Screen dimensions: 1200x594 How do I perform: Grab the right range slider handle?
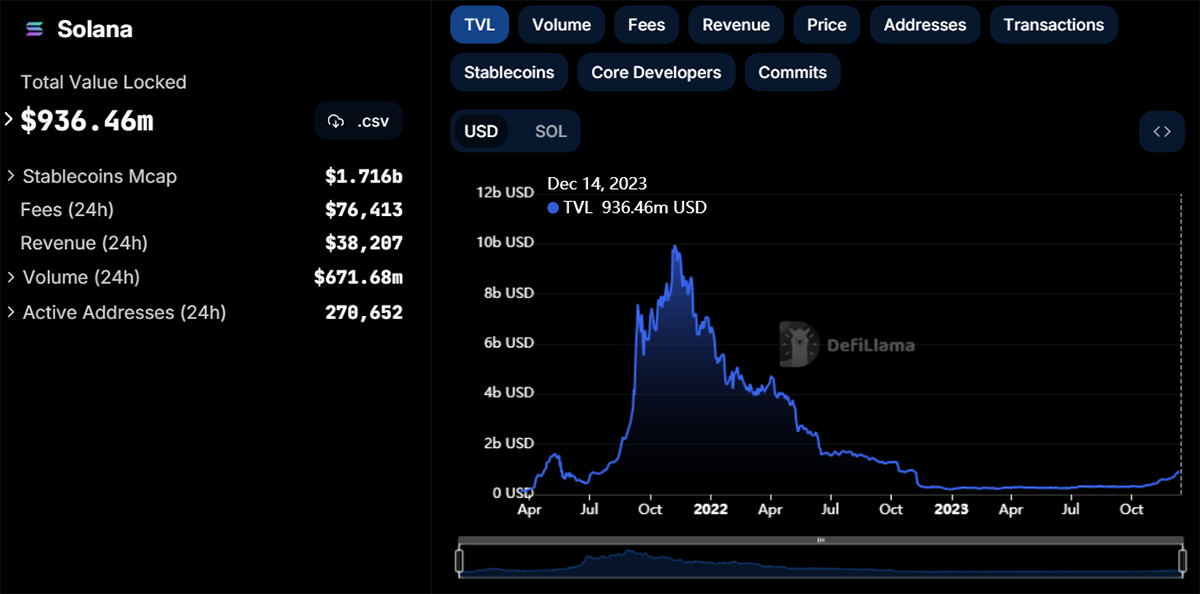coord(1185,561)
